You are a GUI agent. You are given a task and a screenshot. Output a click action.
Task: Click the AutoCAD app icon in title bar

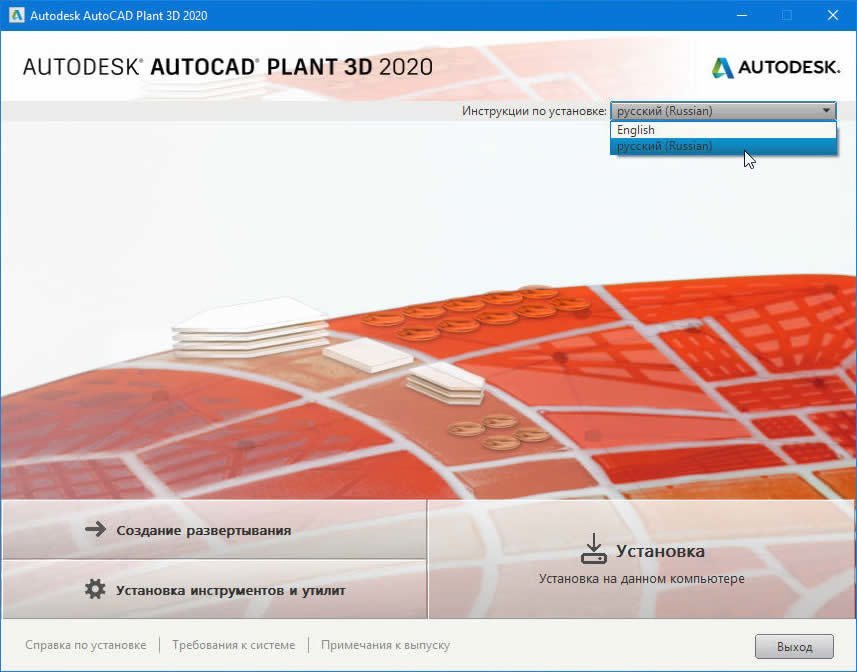coord(16,15)
